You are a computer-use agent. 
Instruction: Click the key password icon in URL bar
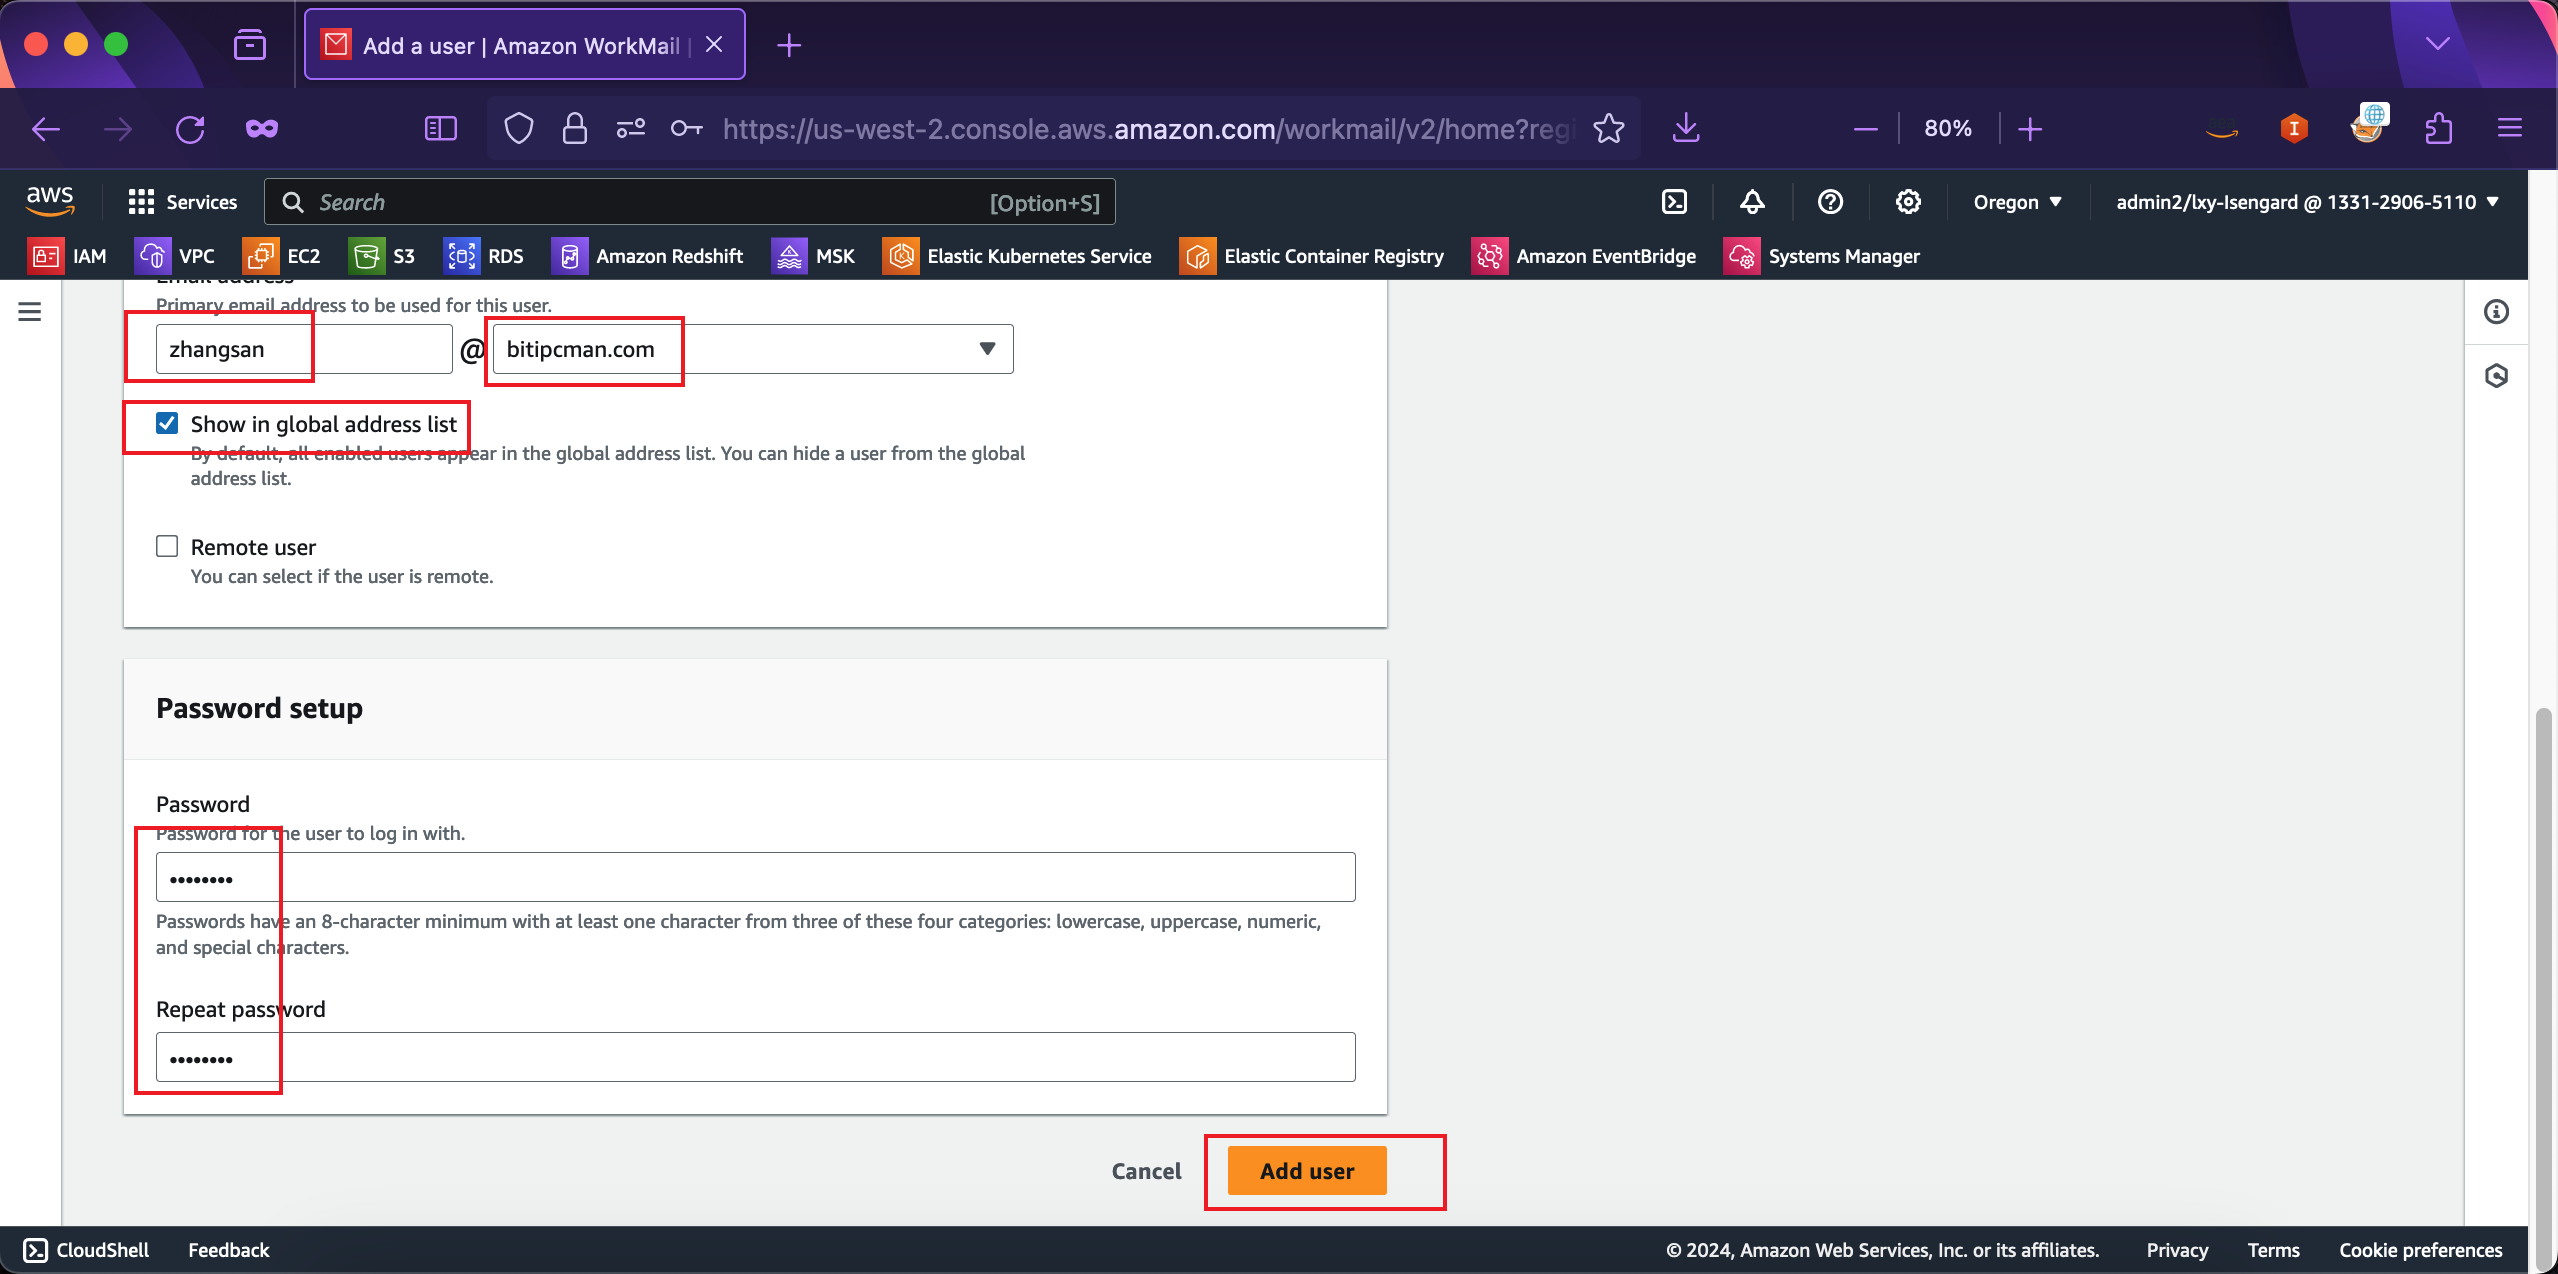click(686, 129)
